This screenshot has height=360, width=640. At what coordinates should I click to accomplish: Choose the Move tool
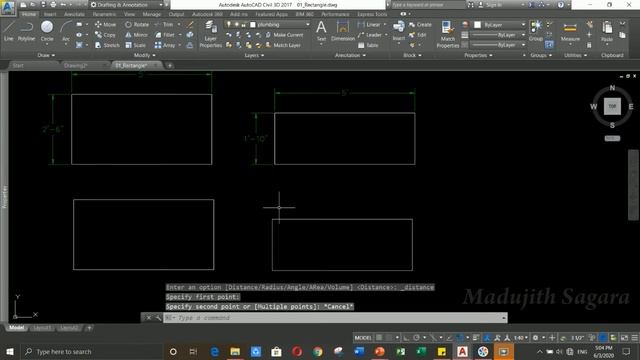coord(105,24)
